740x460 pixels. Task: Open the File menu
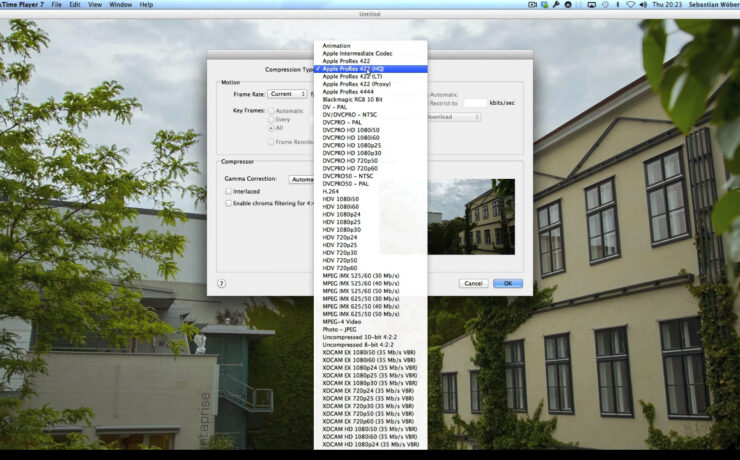click(57, 5)
